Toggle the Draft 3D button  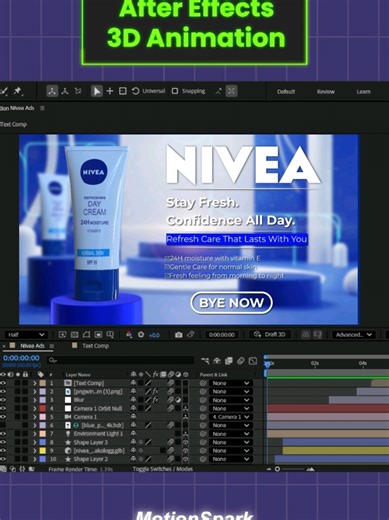click(x=270, y=334)
